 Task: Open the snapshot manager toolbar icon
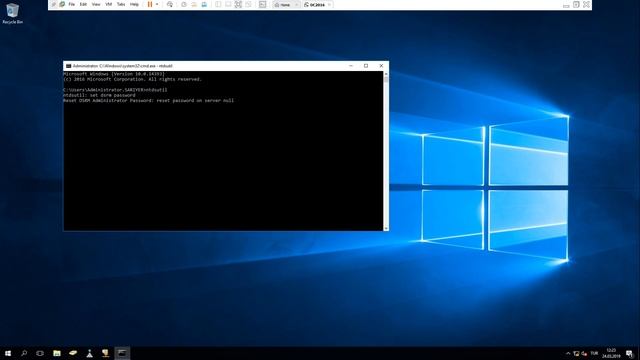[x=204, y=4]
